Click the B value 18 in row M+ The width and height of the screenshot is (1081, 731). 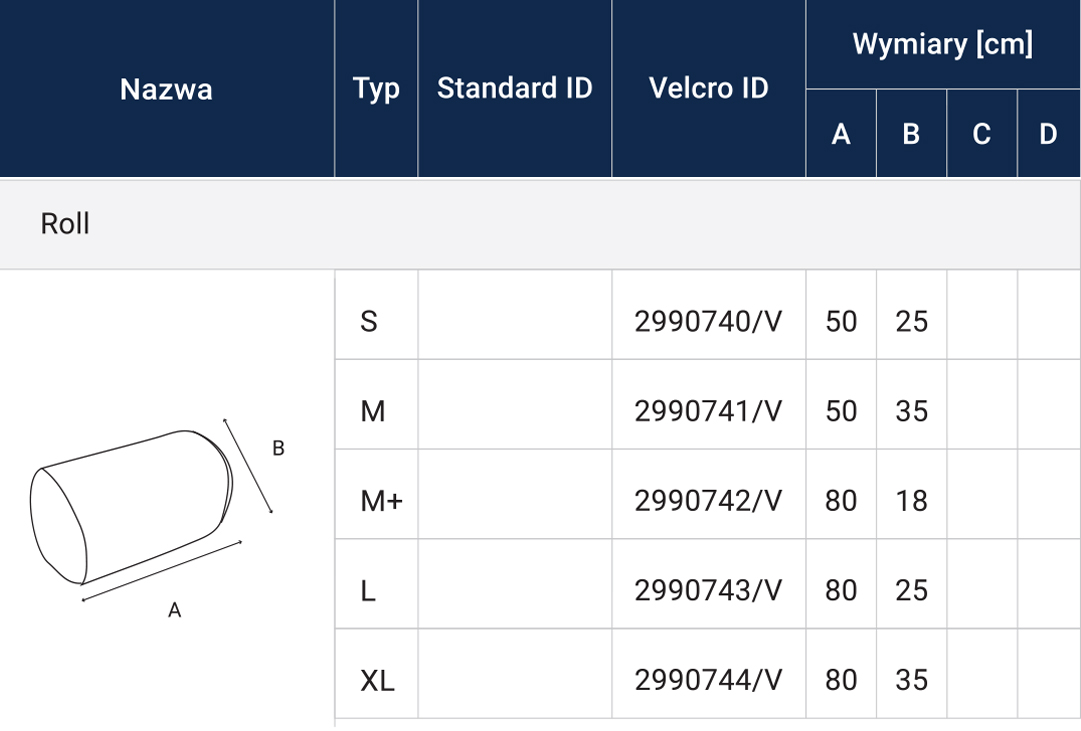pos(911,501)
